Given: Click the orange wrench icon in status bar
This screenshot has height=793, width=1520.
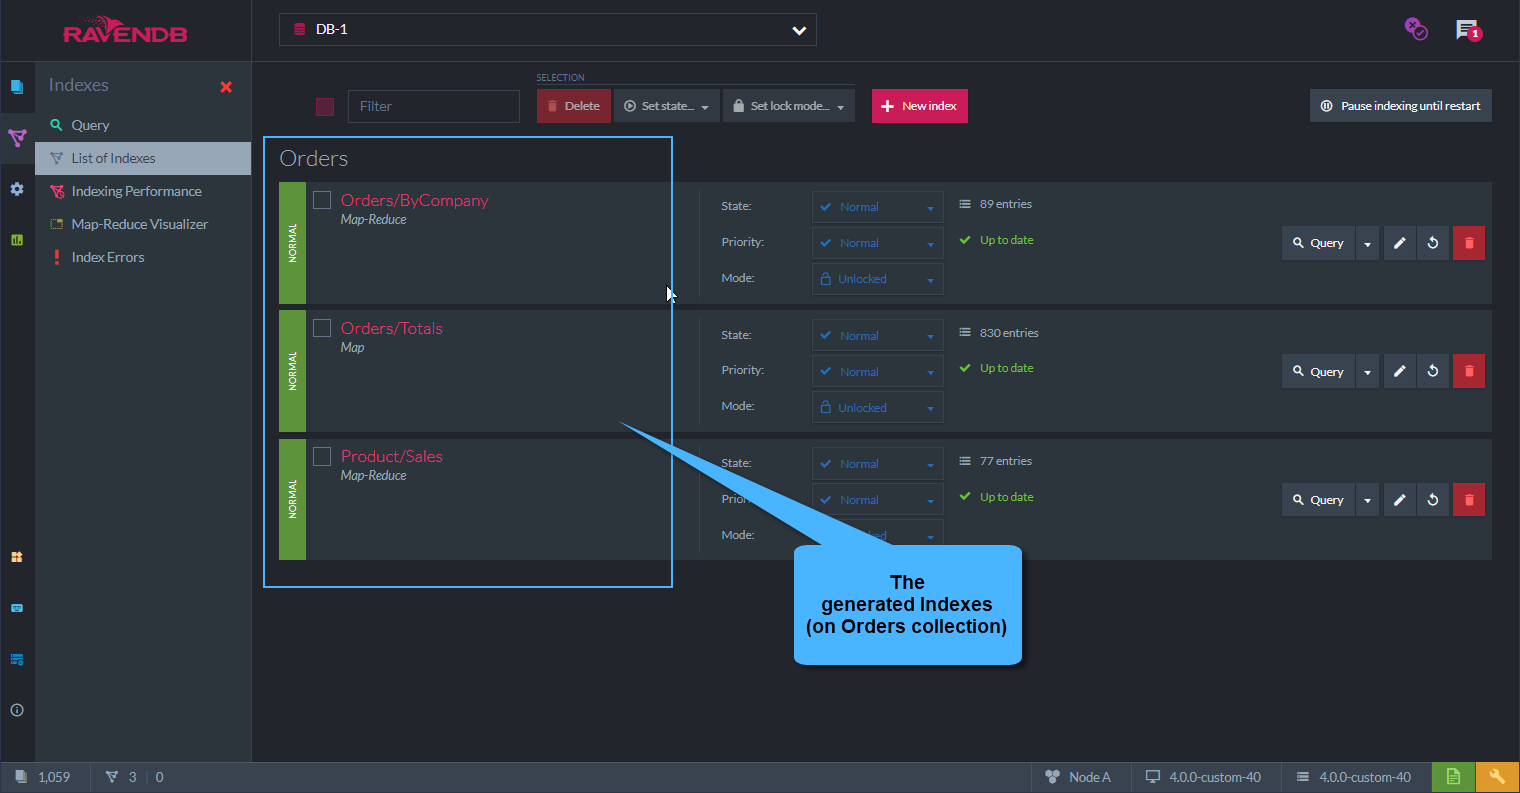Looking at the screenshot, I should (1497, 777).
